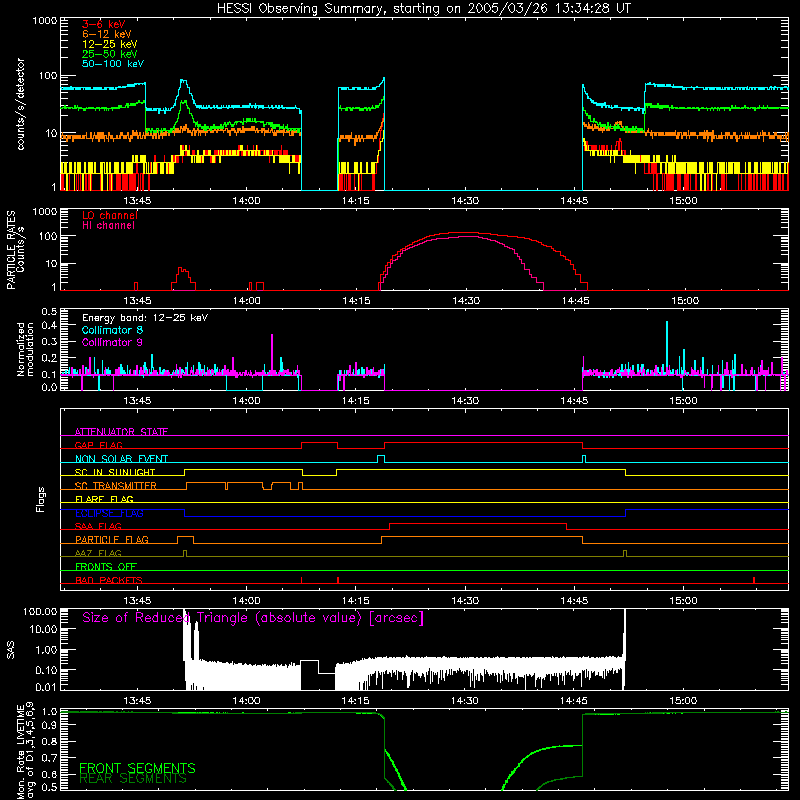800x800 pixels.
Task: Click the Normalized modulation axis label
Action: [x=25, y=349]
